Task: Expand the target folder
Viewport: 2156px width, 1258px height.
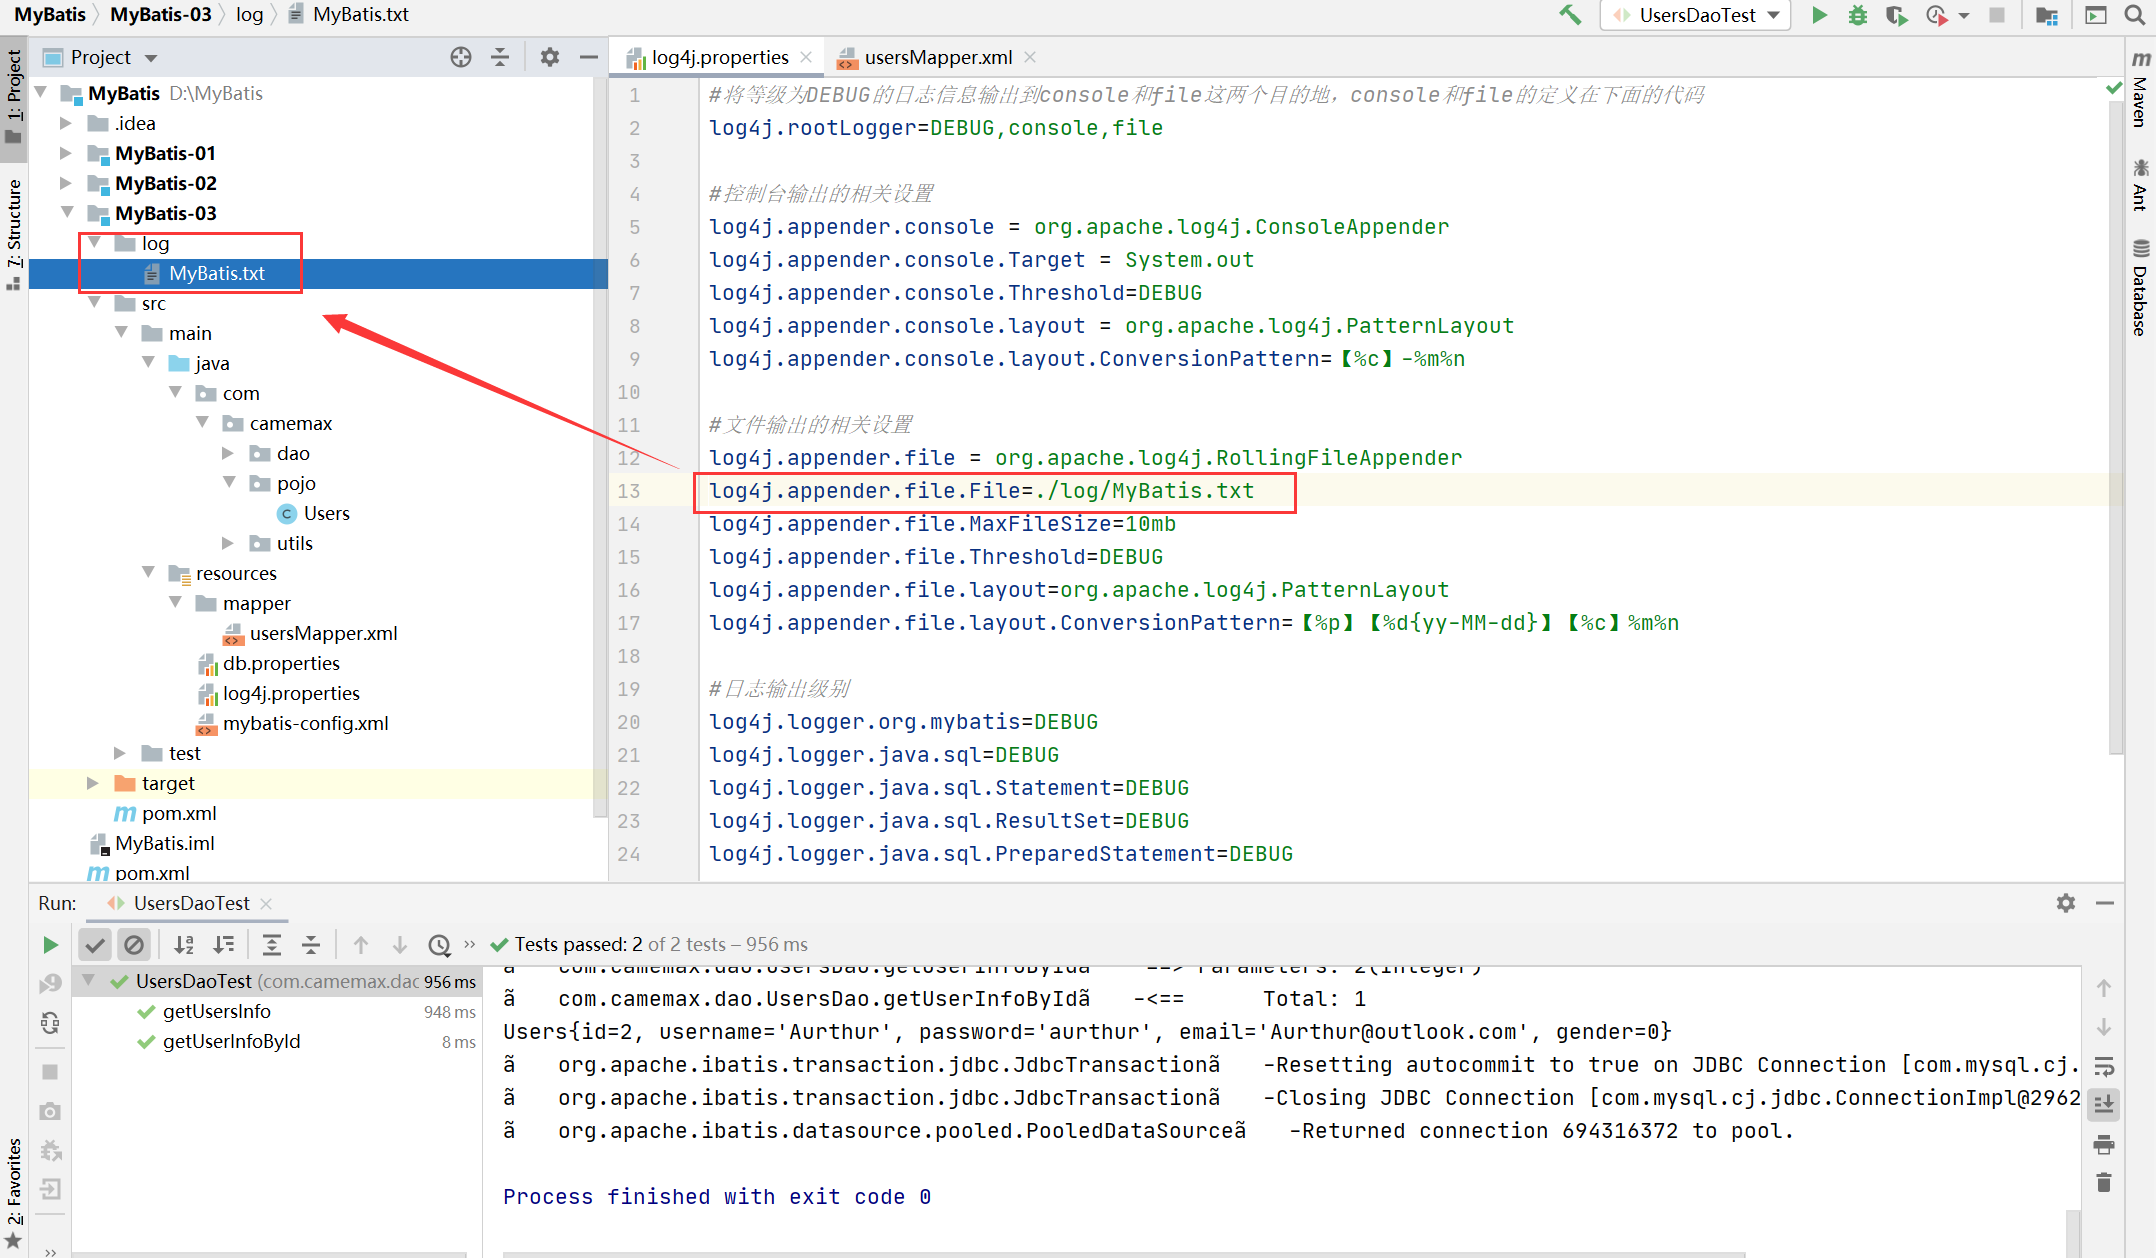Action: (x=93, y=783)
